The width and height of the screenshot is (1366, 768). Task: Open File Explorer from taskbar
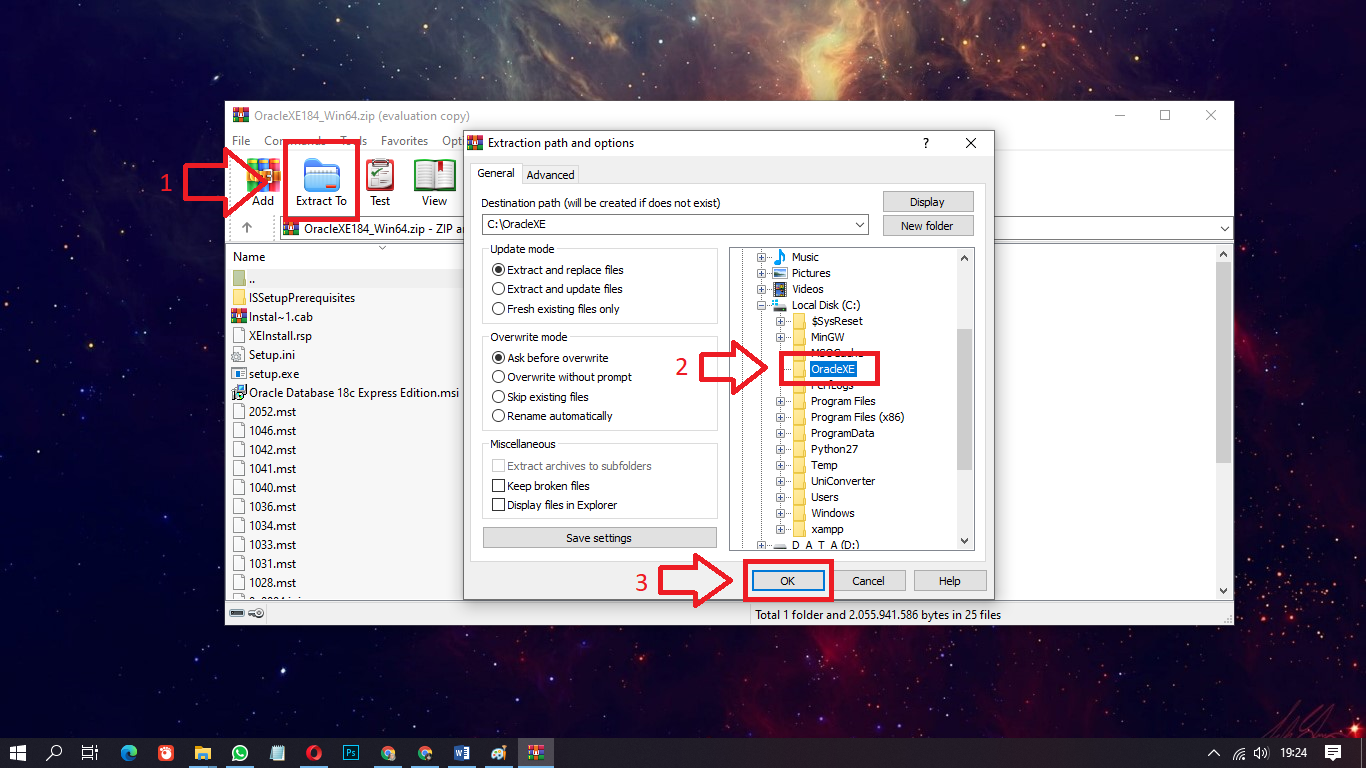tap(203, 753)
